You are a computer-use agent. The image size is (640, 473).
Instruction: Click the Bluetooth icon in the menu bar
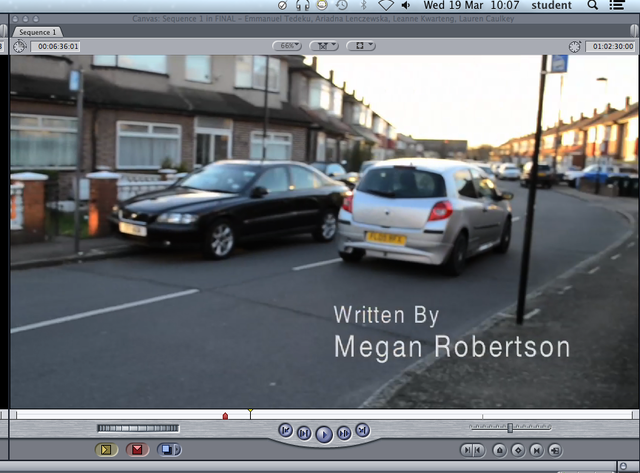363,5
